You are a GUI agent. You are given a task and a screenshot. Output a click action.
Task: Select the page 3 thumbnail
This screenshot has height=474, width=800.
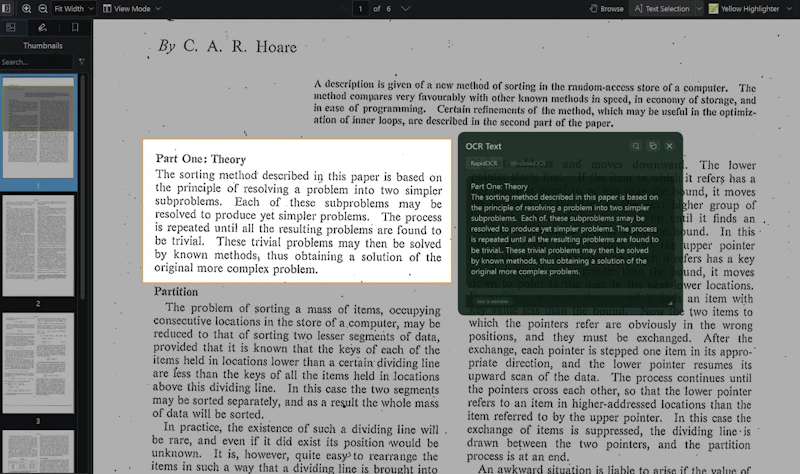pyautogui.click(x=38, y=363)
